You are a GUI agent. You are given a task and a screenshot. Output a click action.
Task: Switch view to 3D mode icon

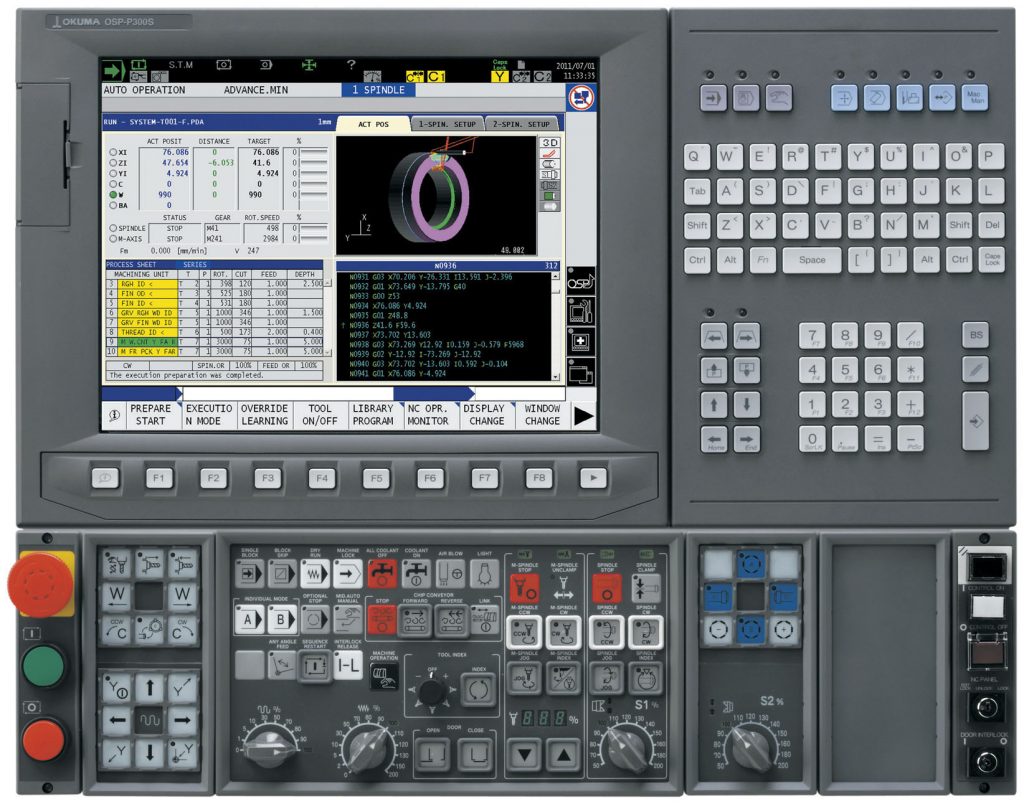[x=550, y=142]
